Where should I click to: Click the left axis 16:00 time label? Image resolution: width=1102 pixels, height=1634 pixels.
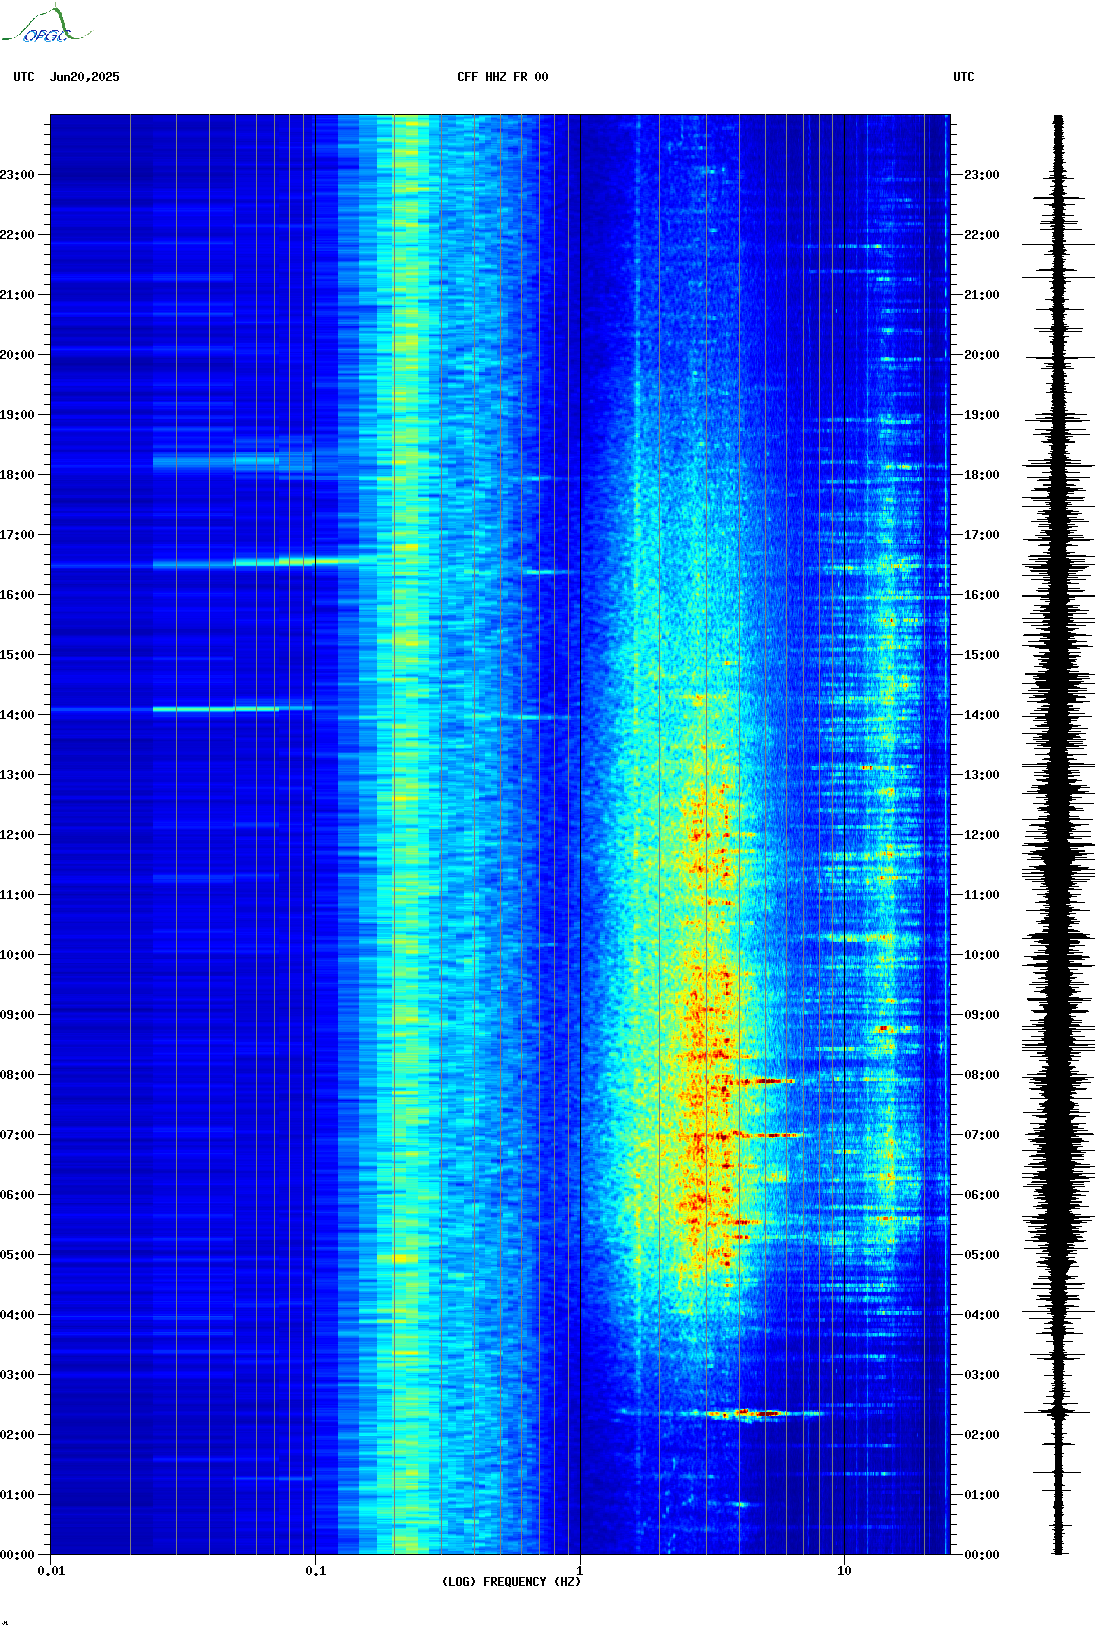point(17,595)
